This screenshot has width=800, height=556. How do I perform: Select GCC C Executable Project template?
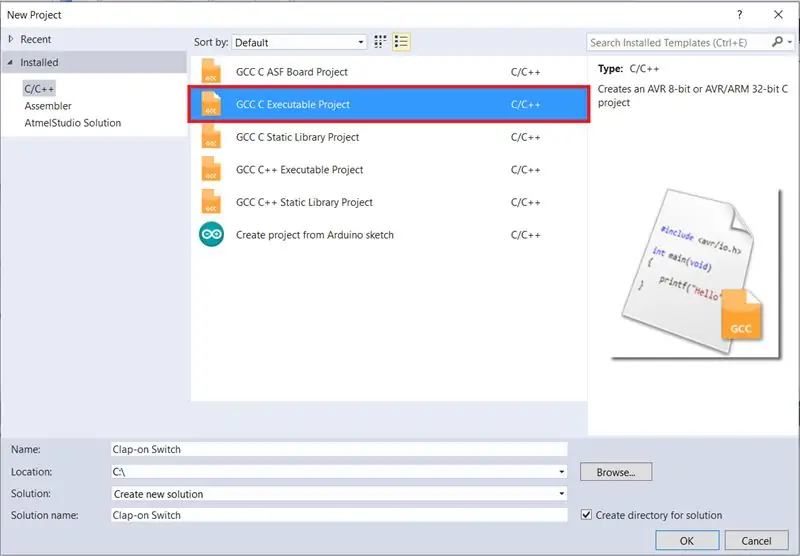click(389, 104)
